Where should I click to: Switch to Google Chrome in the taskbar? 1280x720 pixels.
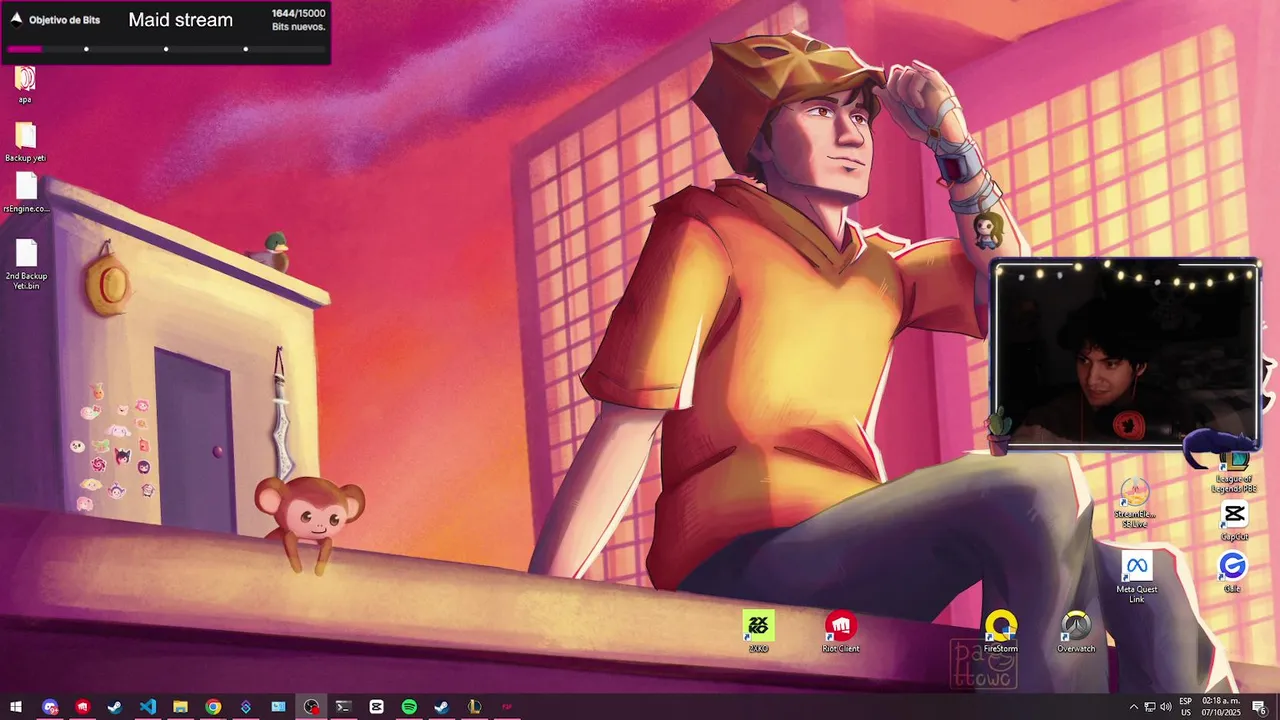[213, 707]
